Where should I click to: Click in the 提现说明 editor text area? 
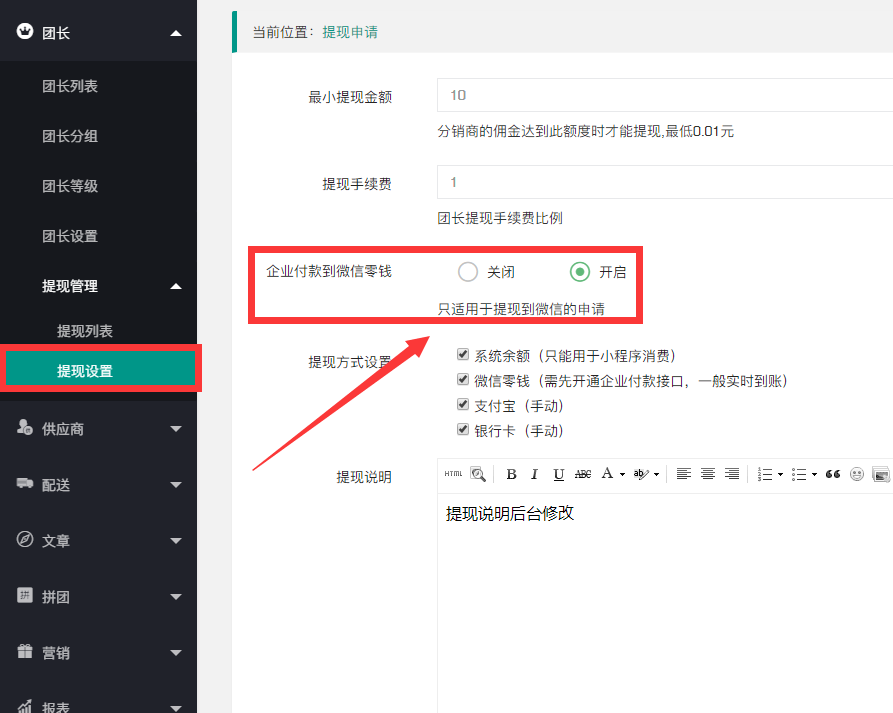point(665,603)
